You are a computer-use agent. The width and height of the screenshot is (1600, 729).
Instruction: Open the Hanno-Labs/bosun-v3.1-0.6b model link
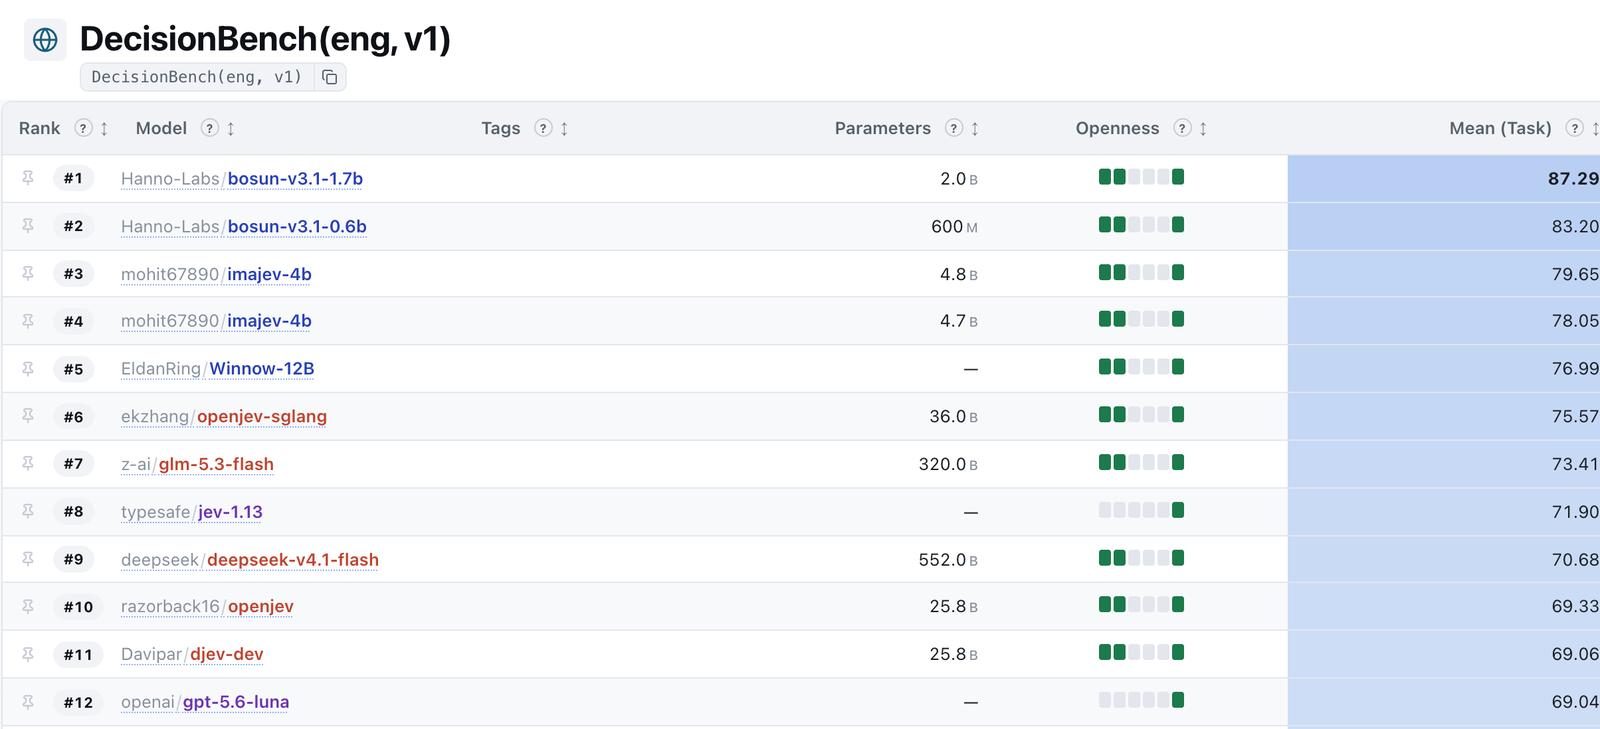tap(244, 227)
